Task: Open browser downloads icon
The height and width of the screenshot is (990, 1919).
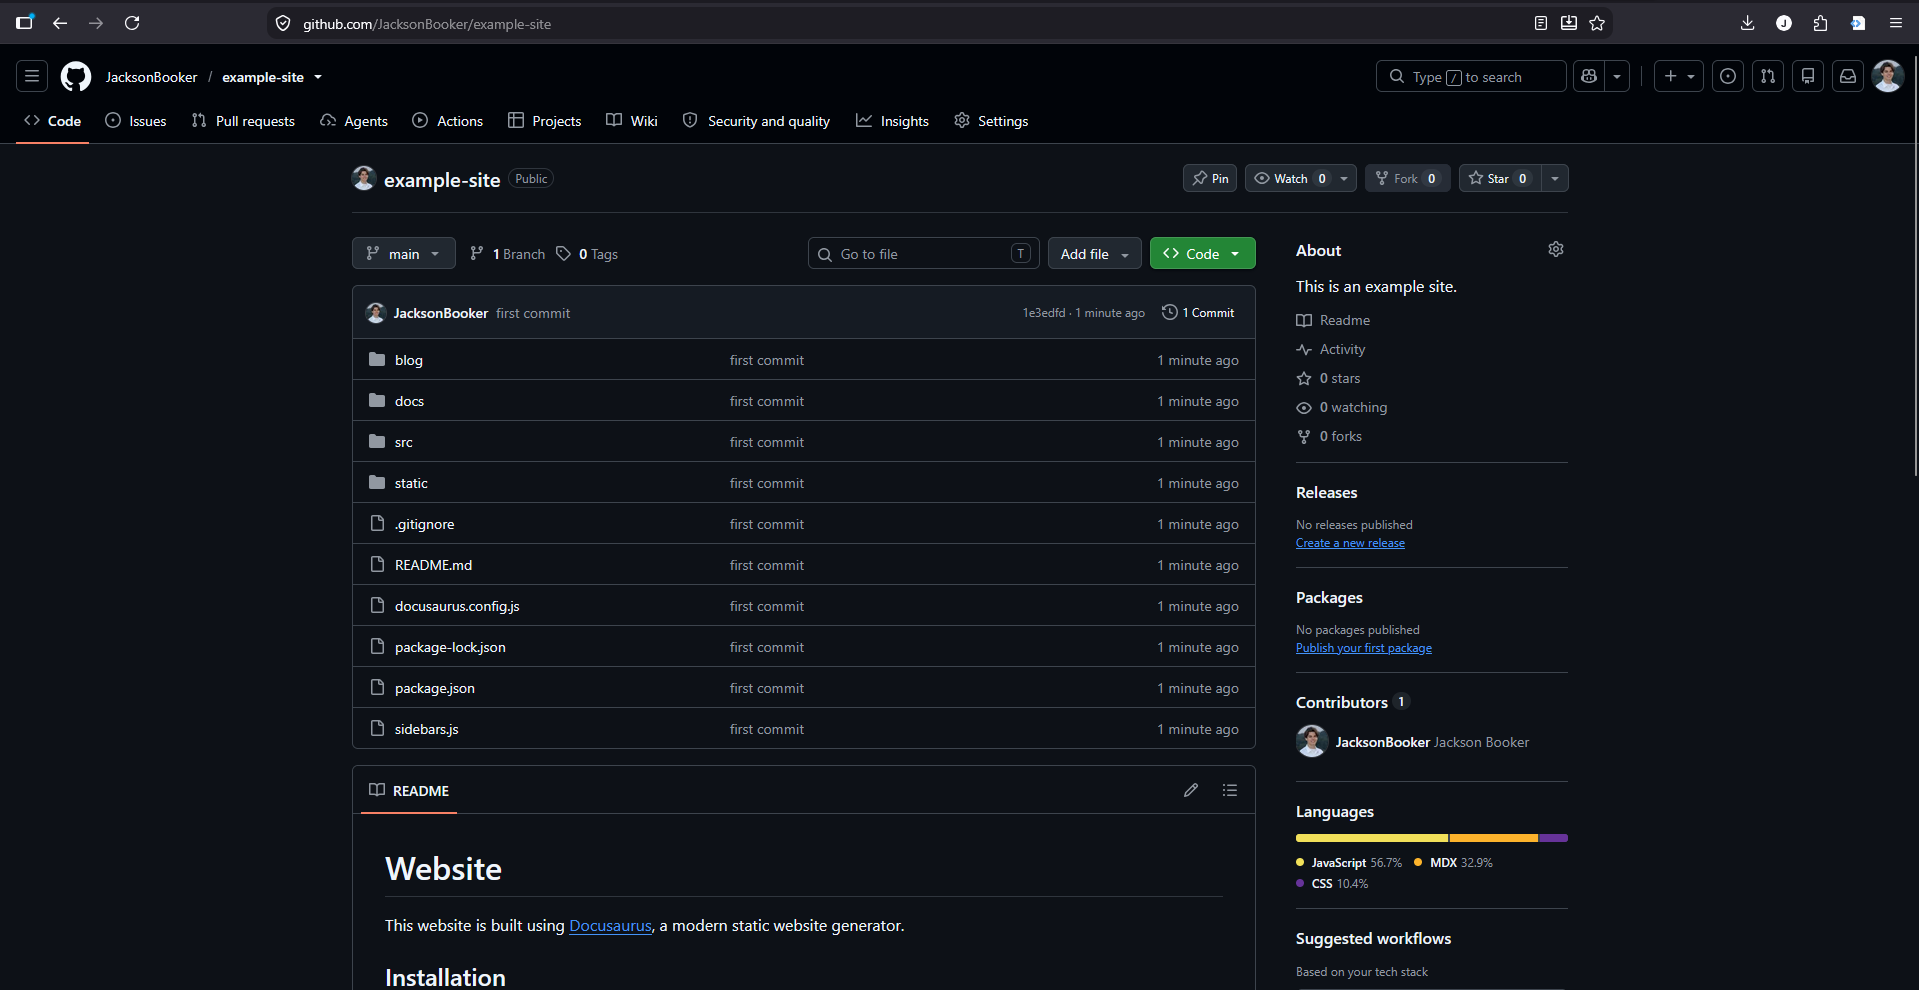Action: click(x=1748, y=23)
